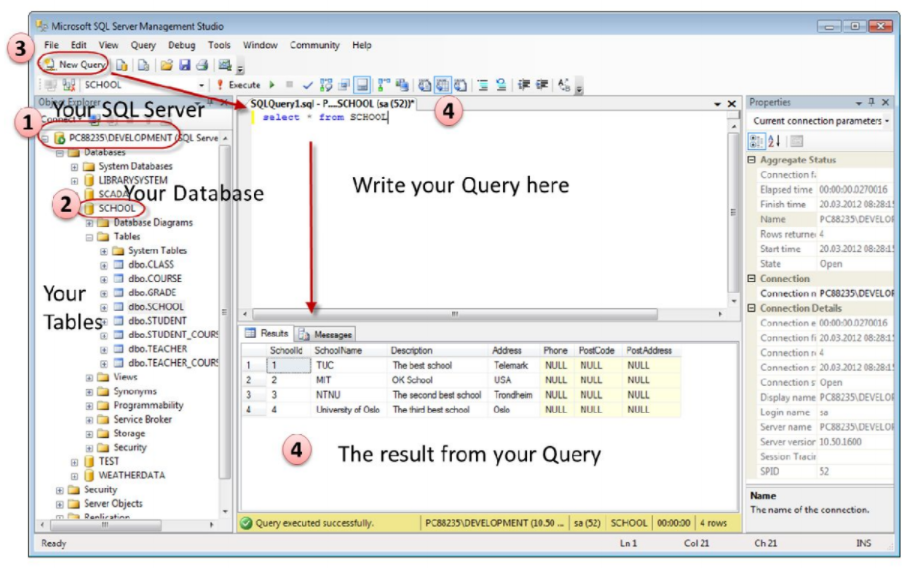Open the Debug menu
Screen dimensions: 918x568
coord(181,45)
